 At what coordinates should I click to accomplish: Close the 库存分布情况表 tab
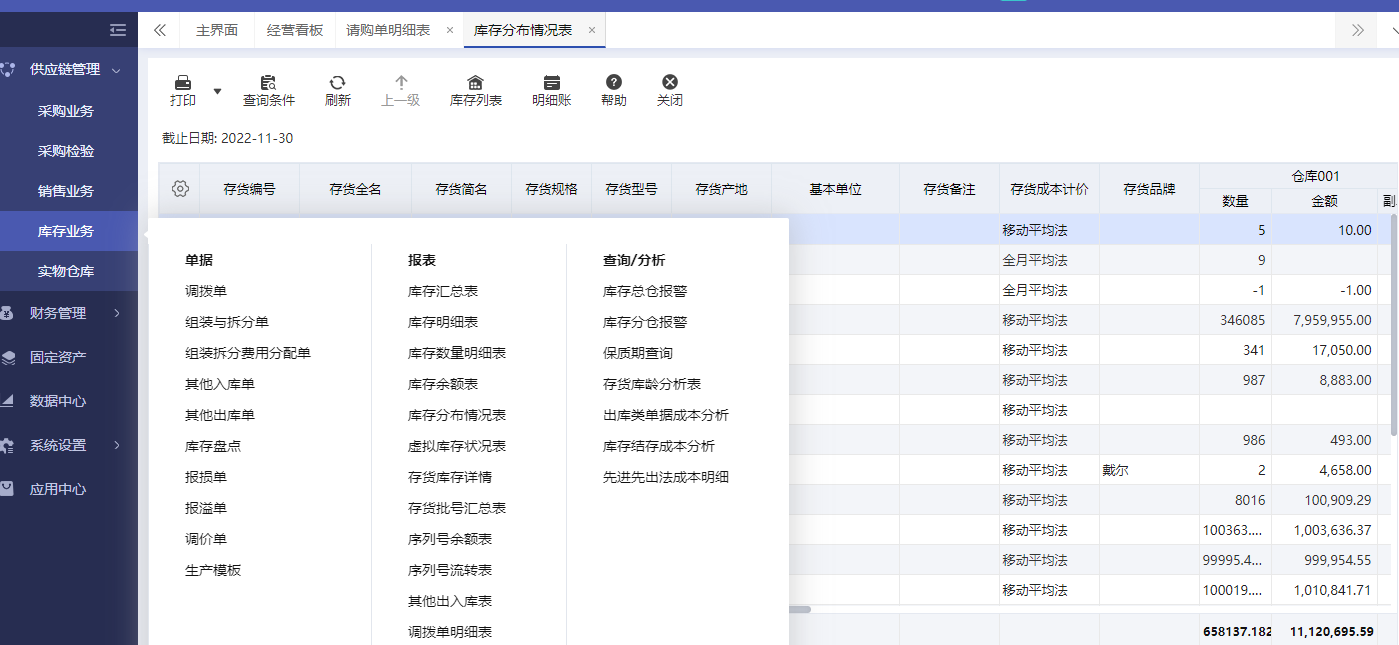591,30
